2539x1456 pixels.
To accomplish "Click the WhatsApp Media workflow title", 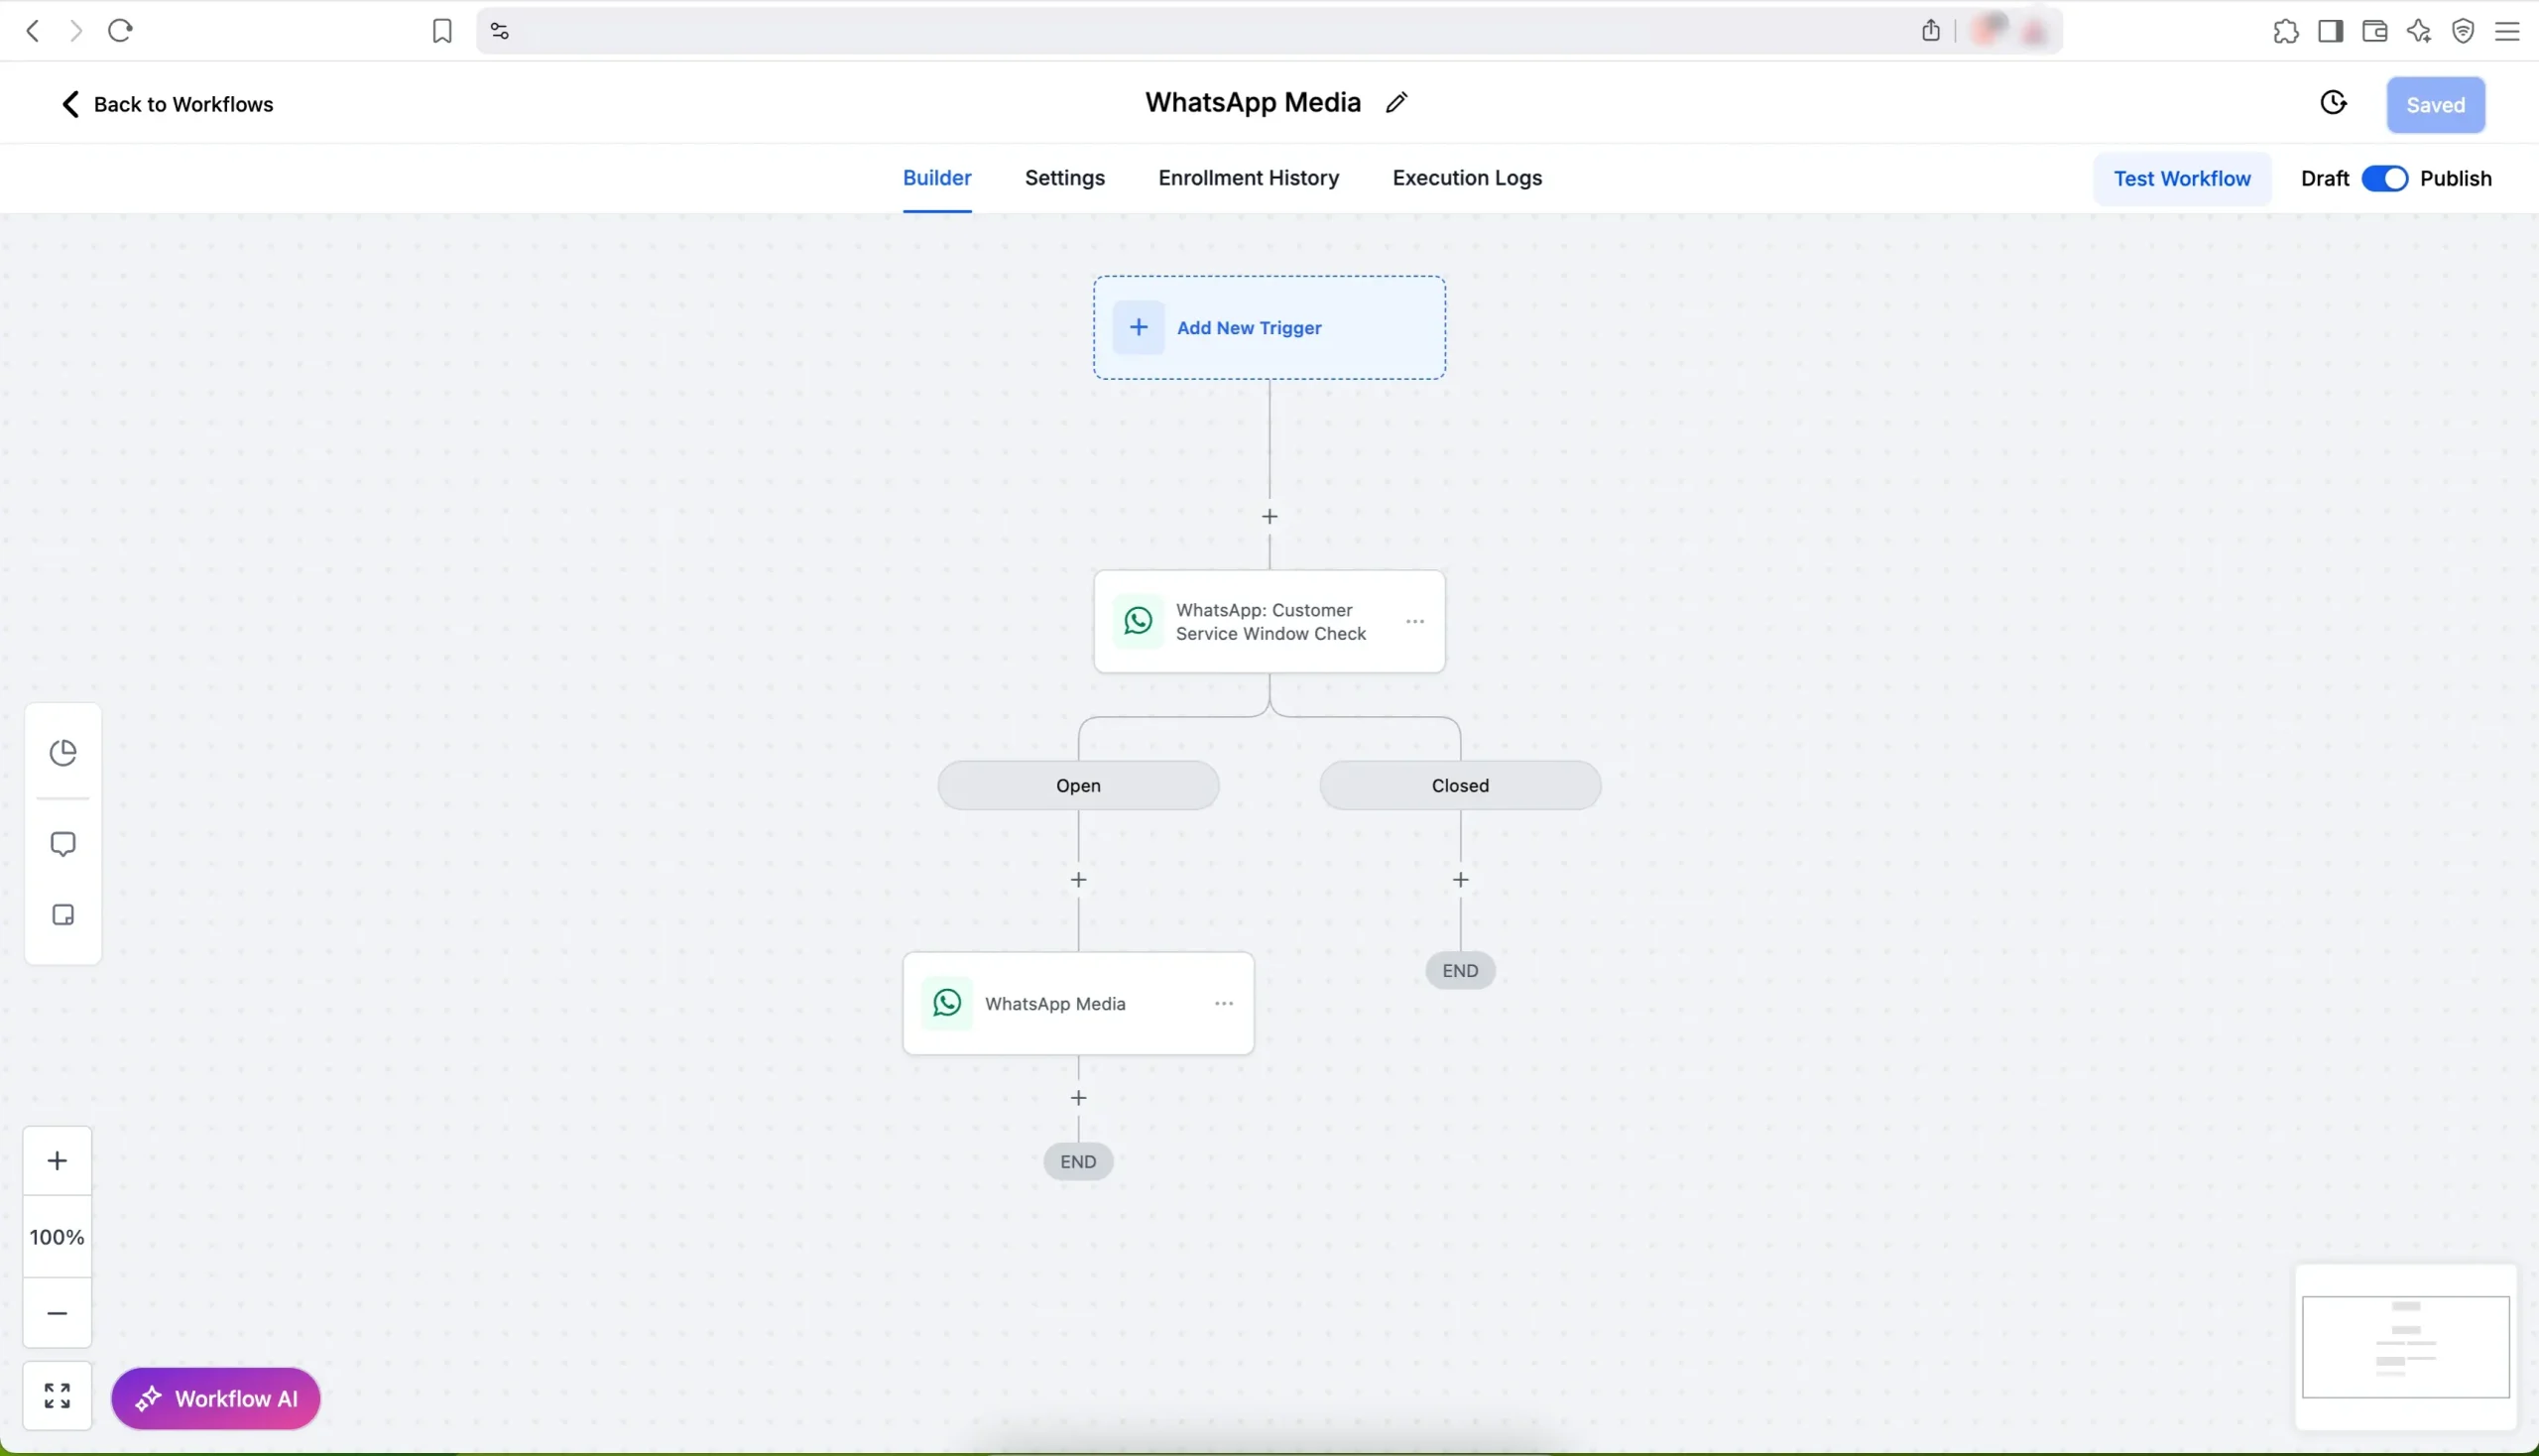I will click(1253, 102).
